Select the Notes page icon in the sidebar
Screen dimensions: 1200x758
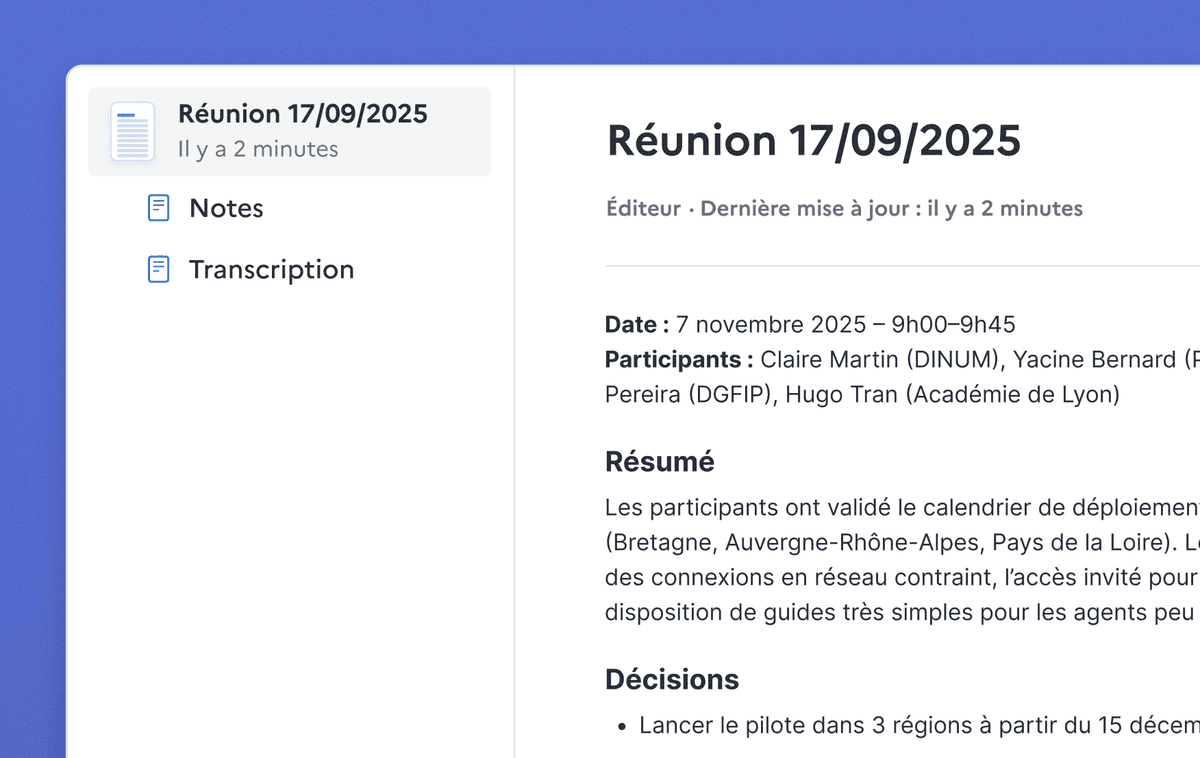158,207
